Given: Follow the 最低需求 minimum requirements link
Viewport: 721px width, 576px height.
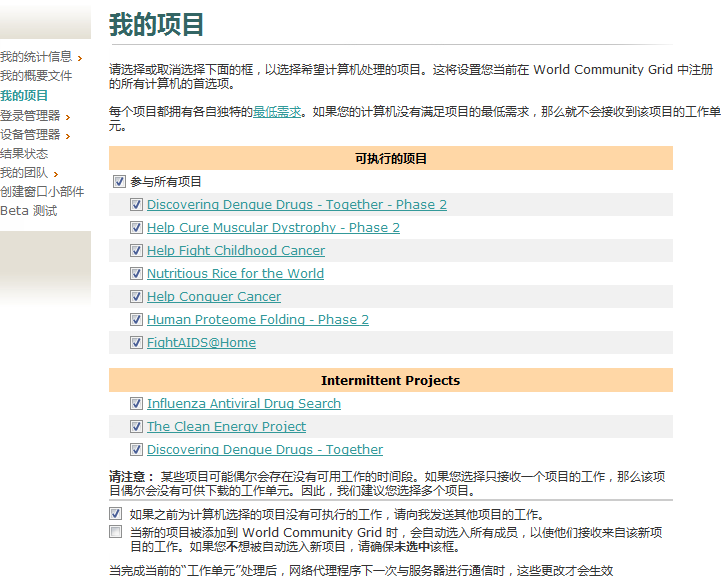Looking at the screenshot, I should 277,112.
